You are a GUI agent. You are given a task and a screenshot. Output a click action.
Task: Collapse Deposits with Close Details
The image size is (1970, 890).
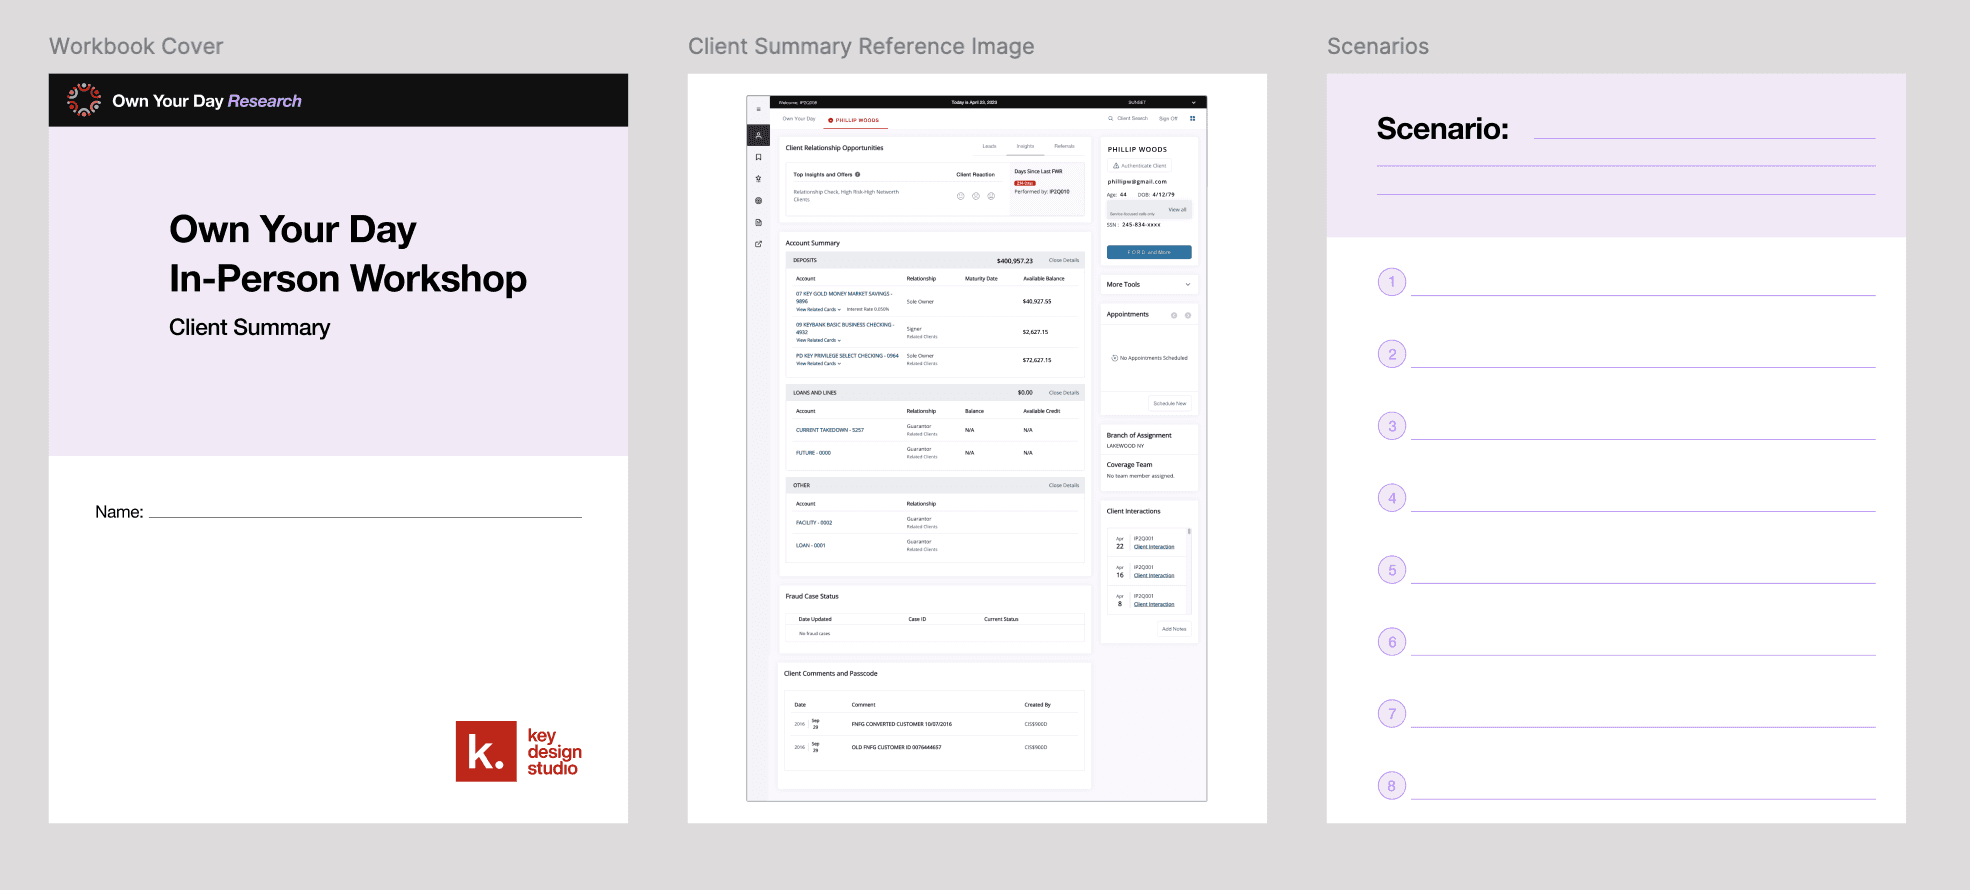[x=1064, y=260]
